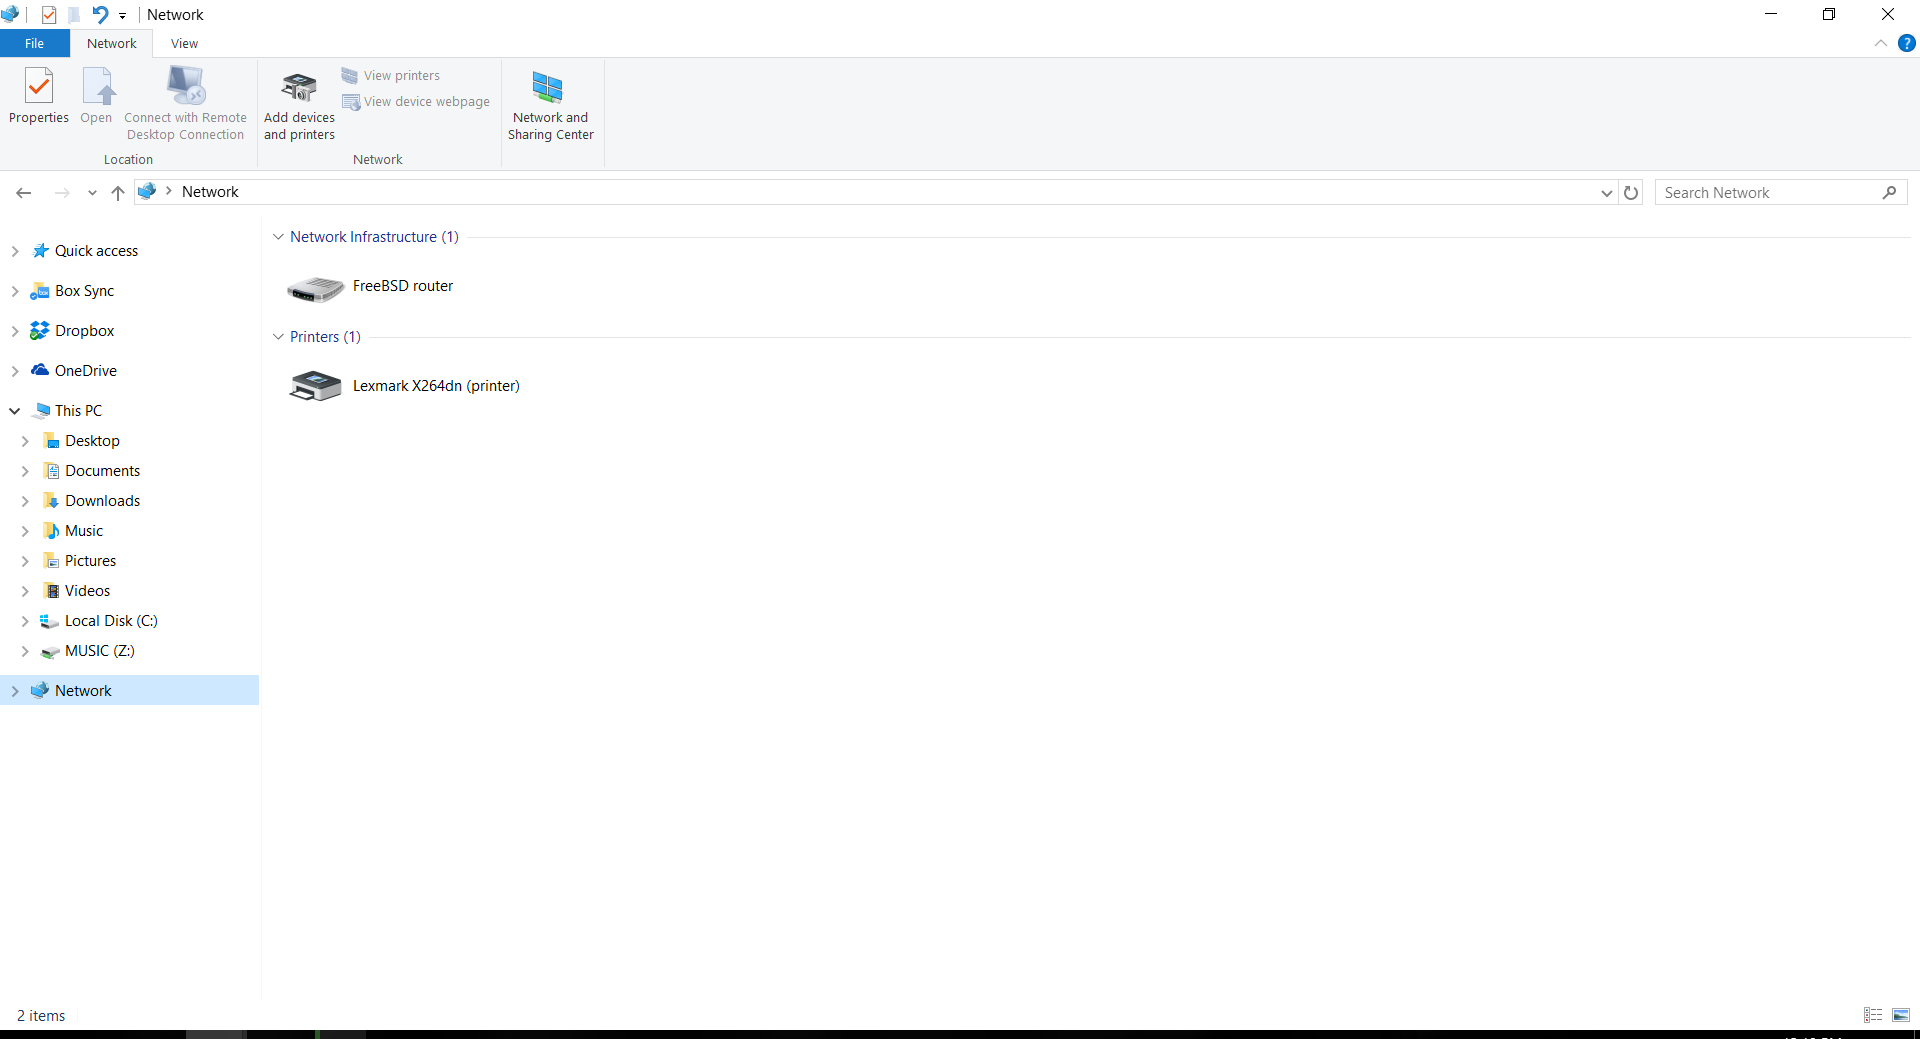Open Videos folder in sidebar

click(87, 591)
